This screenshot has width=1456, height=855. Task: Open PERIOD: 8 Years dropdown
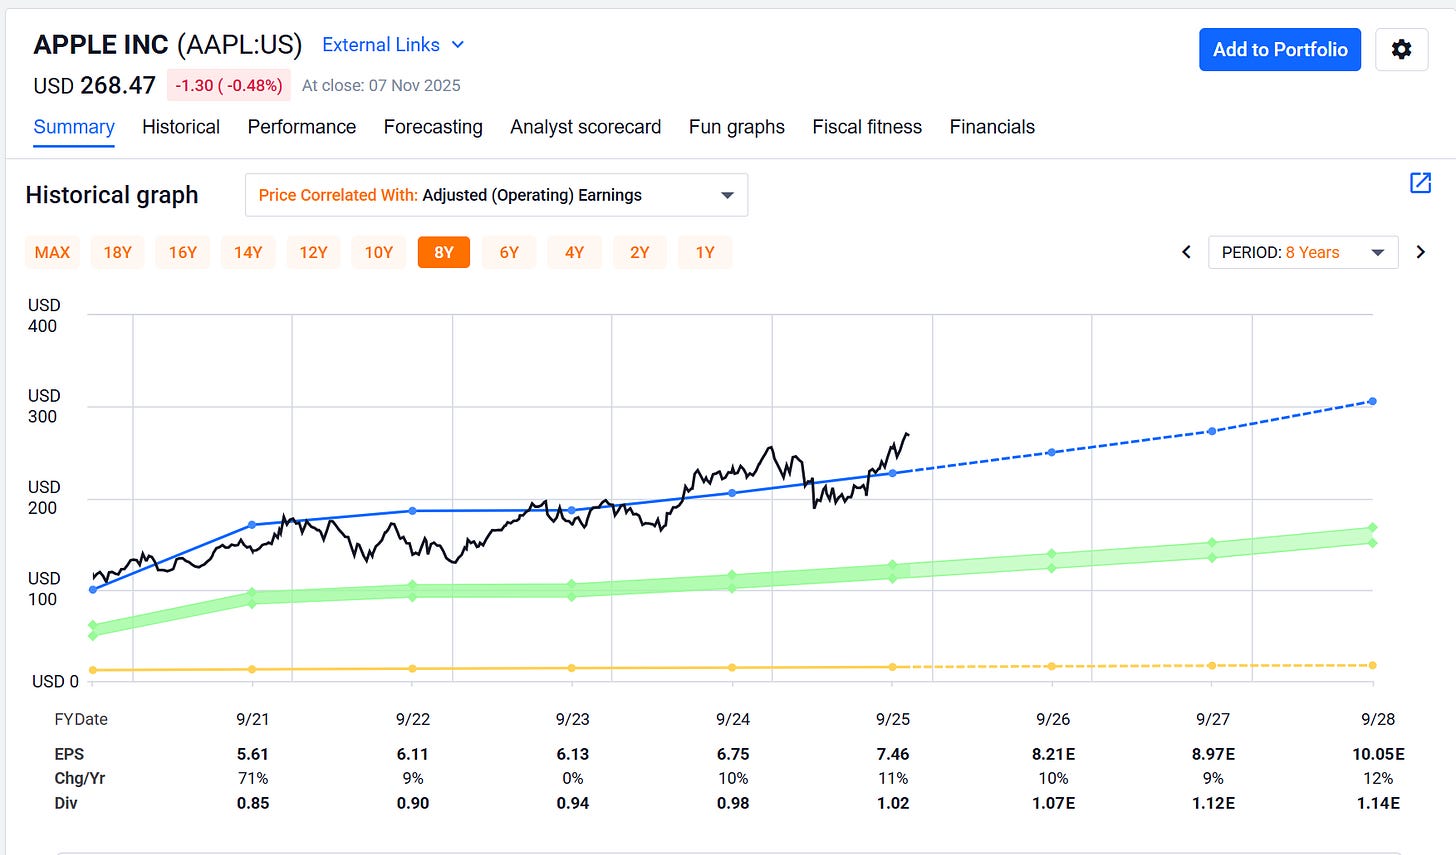tap(1303, 252)
